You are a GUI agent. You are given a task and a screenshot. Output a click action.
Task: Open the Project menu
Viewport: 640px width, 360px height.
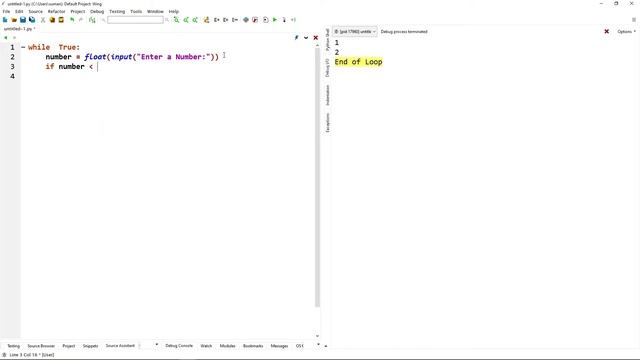pos(78,11)
